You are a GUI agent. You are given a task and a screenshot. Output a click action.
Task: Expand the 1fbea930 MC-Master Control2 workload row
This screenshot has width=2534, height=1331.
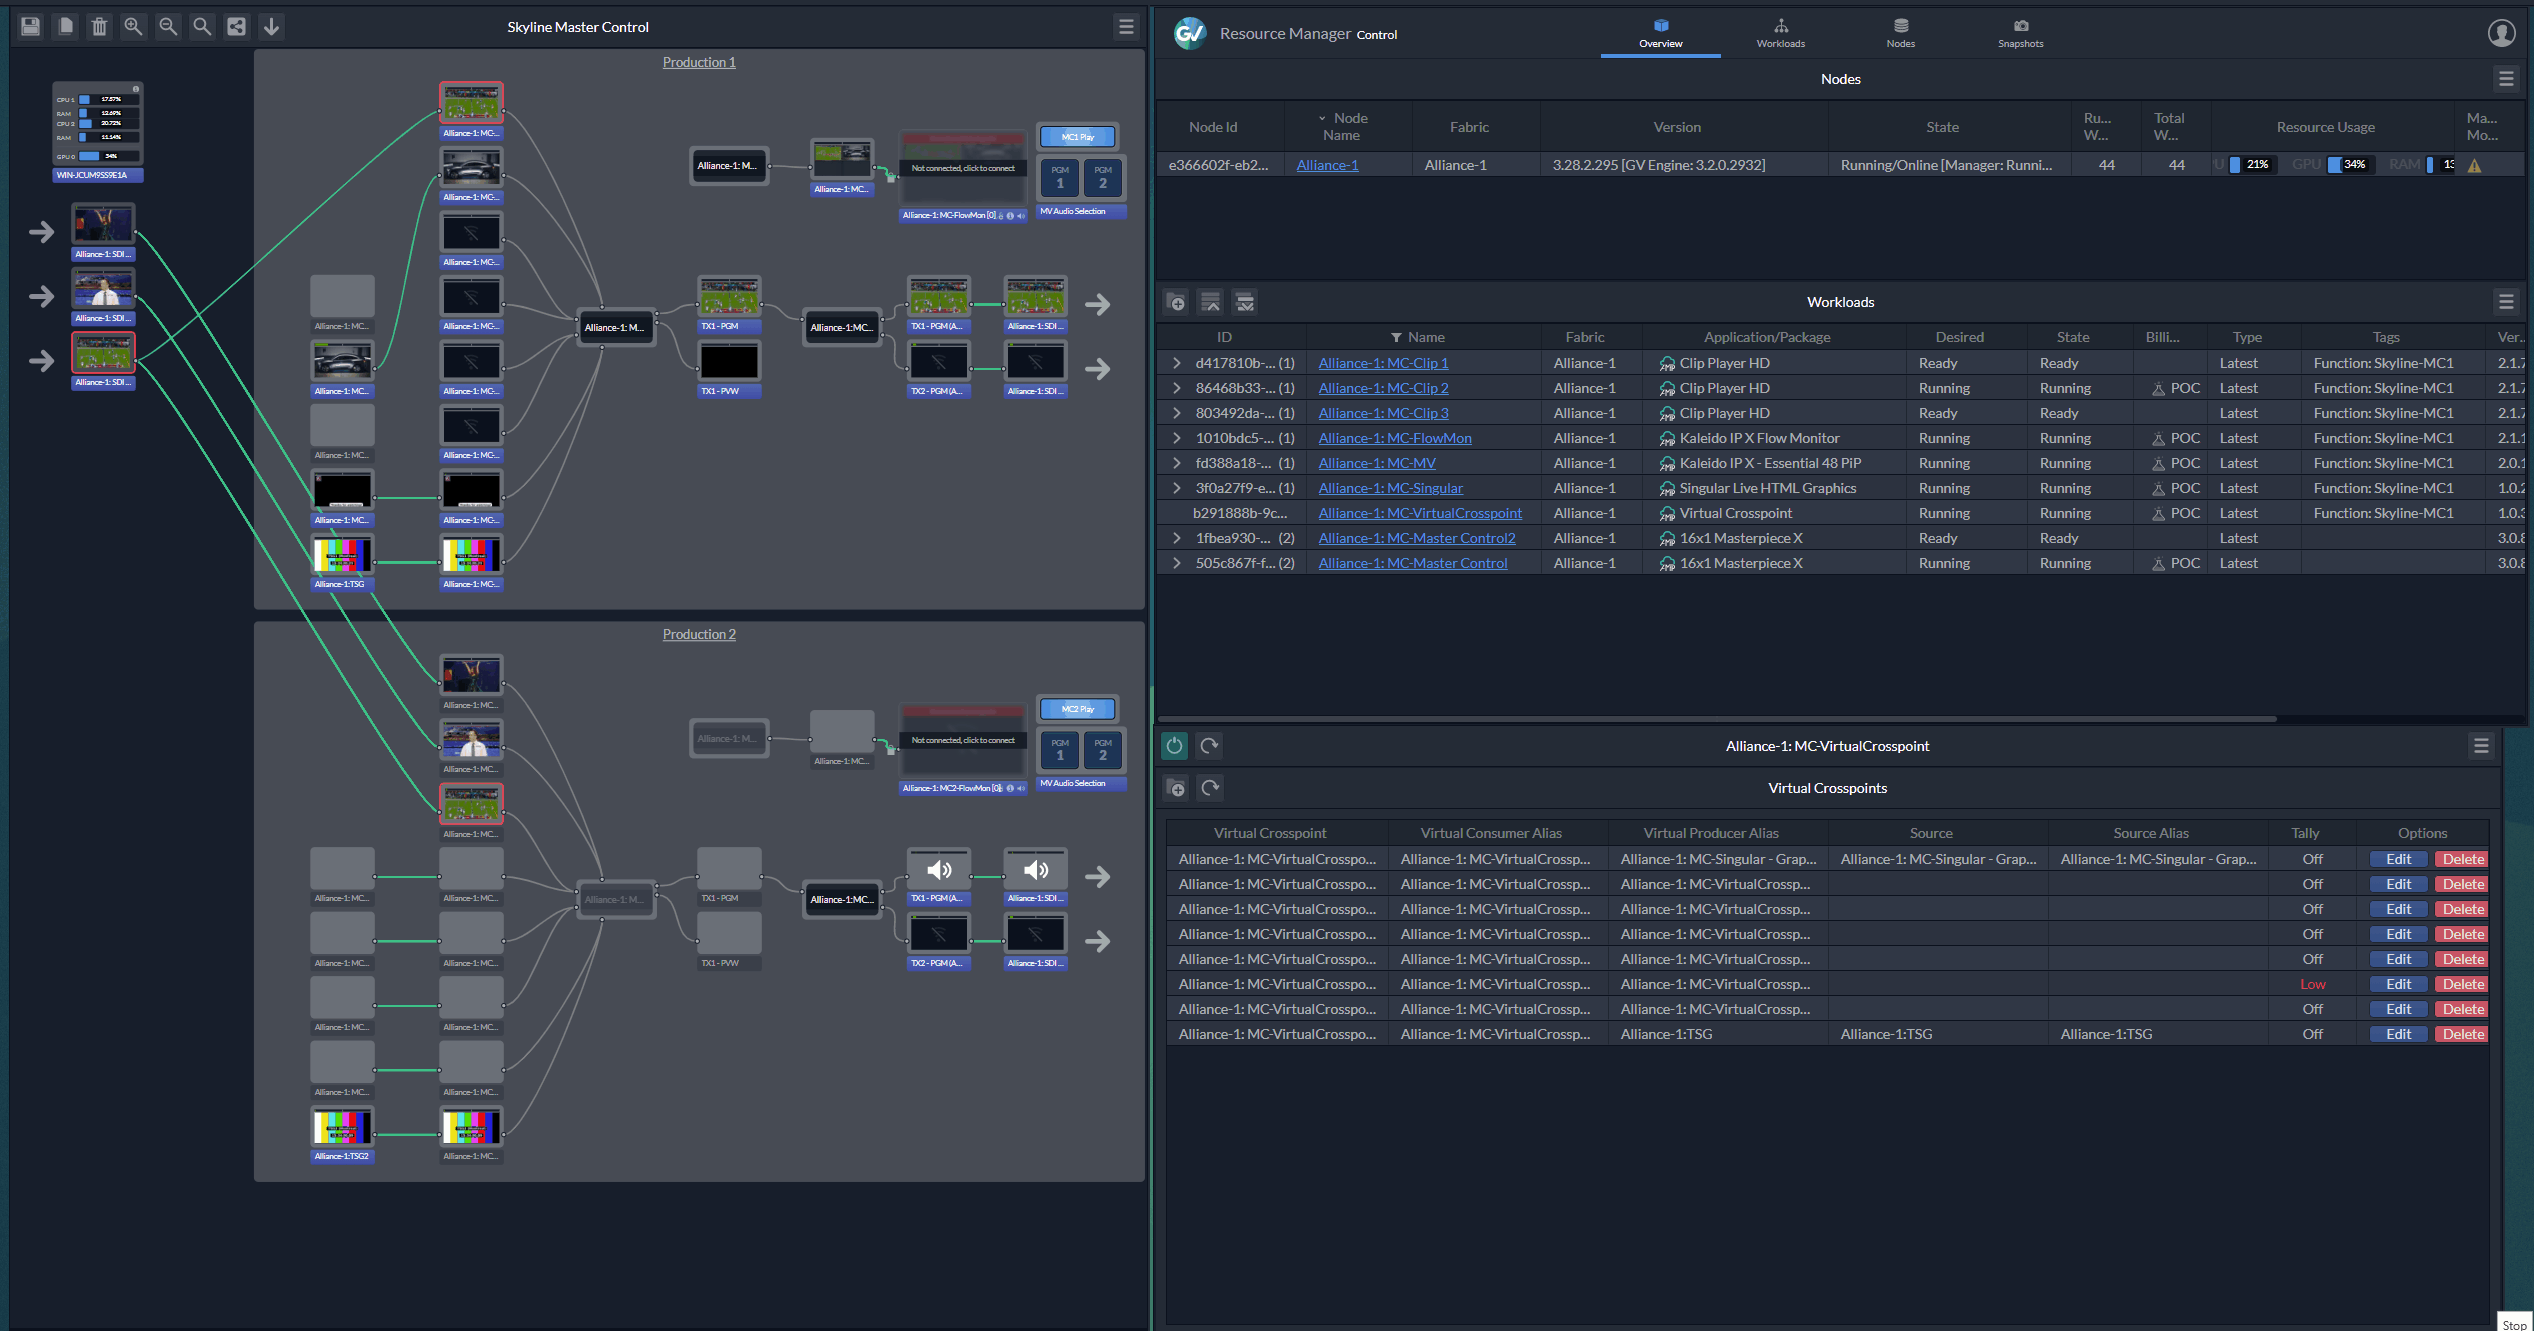point(1177,538)
